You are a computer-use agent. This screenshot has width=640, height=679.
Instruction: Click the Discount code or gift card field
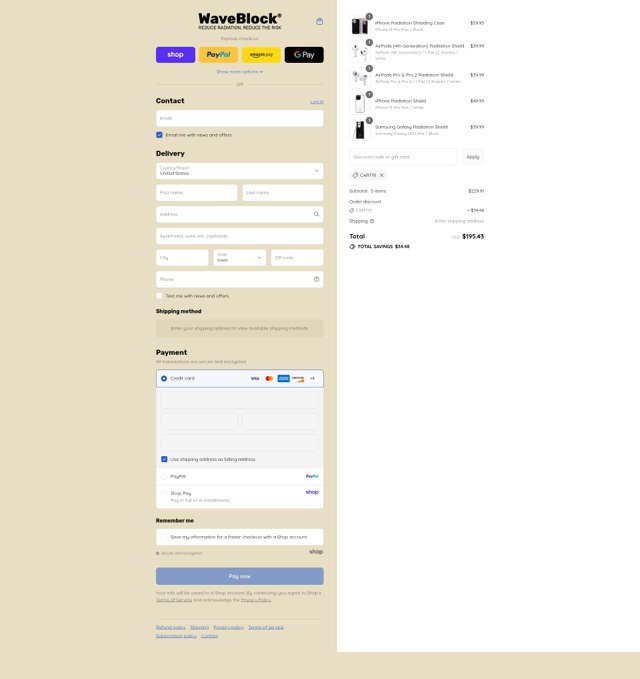[x=403, y=157]
